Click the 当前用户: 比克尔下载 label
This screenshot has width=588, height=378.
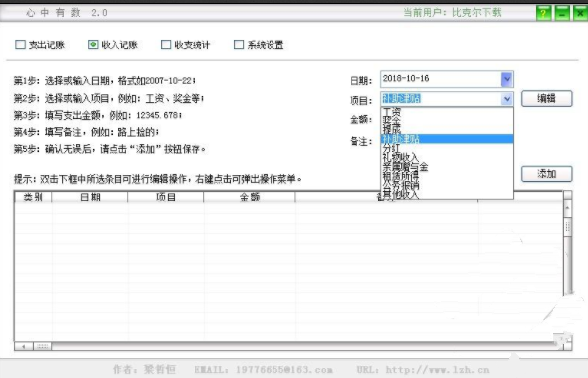click(452, 13)
